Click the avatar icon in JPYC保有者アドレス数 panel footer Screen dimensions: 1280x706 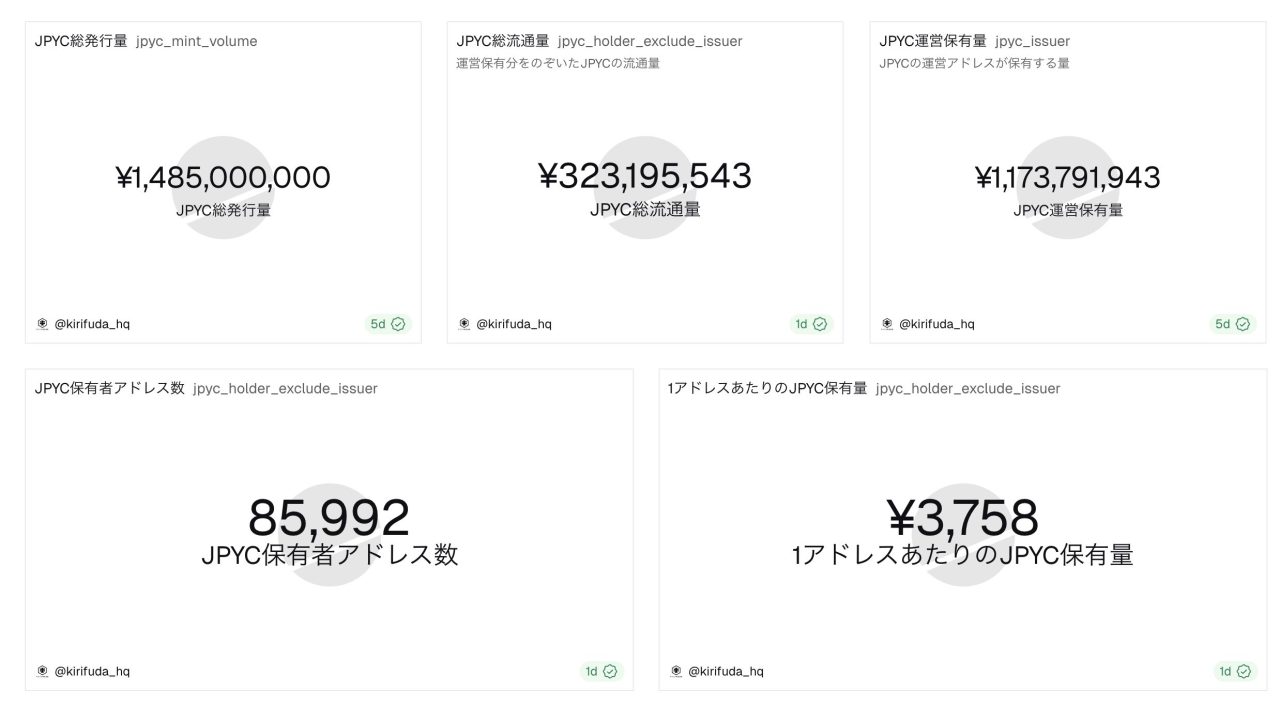click(x=42, y=671)
